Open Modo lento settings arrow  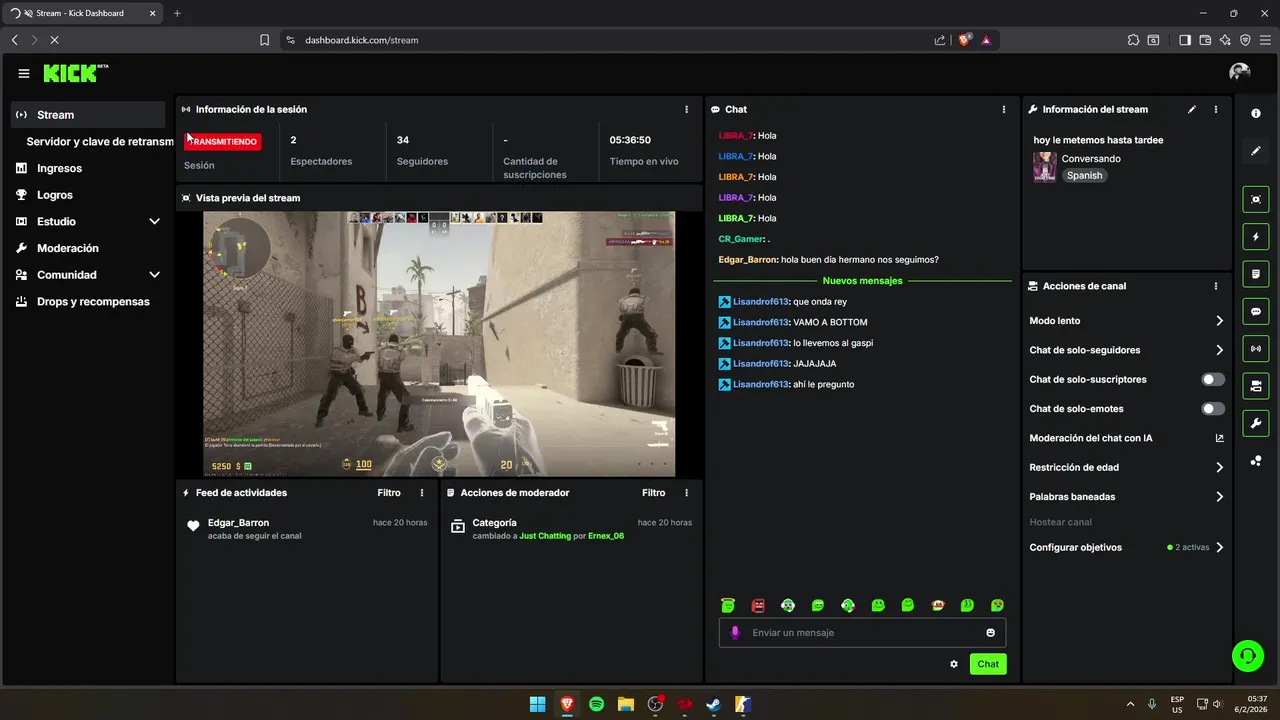(1219, 321)
